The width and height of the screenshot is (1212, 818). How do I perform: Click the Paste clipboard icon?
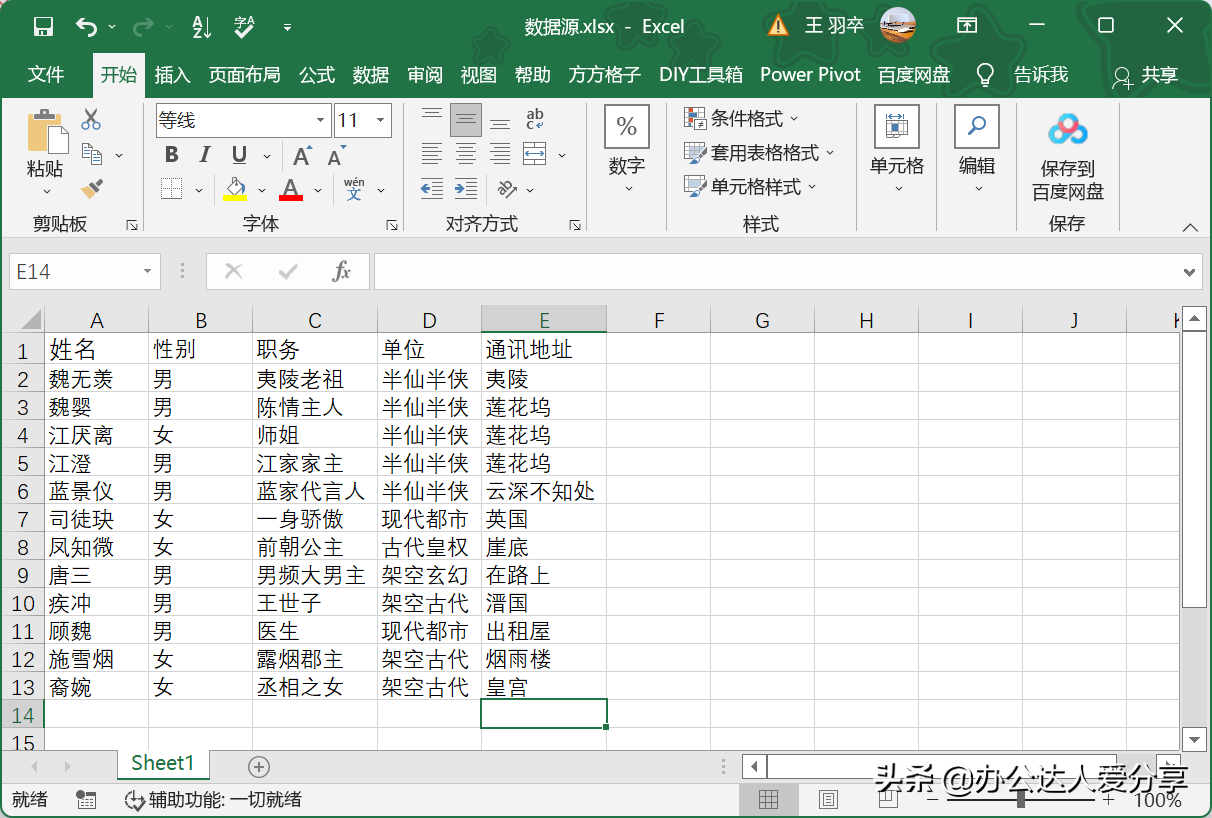[45, 131]
